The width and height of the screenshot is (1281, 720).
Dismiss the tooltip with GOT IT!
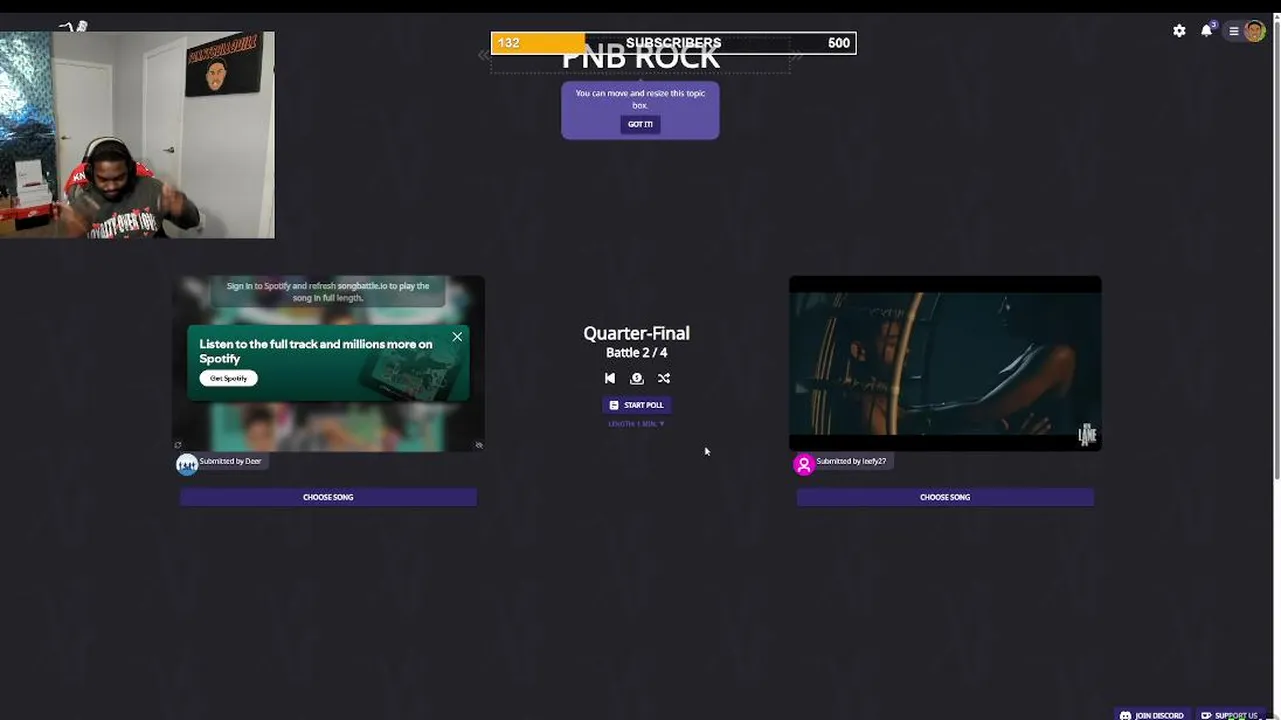pos(640,124)
